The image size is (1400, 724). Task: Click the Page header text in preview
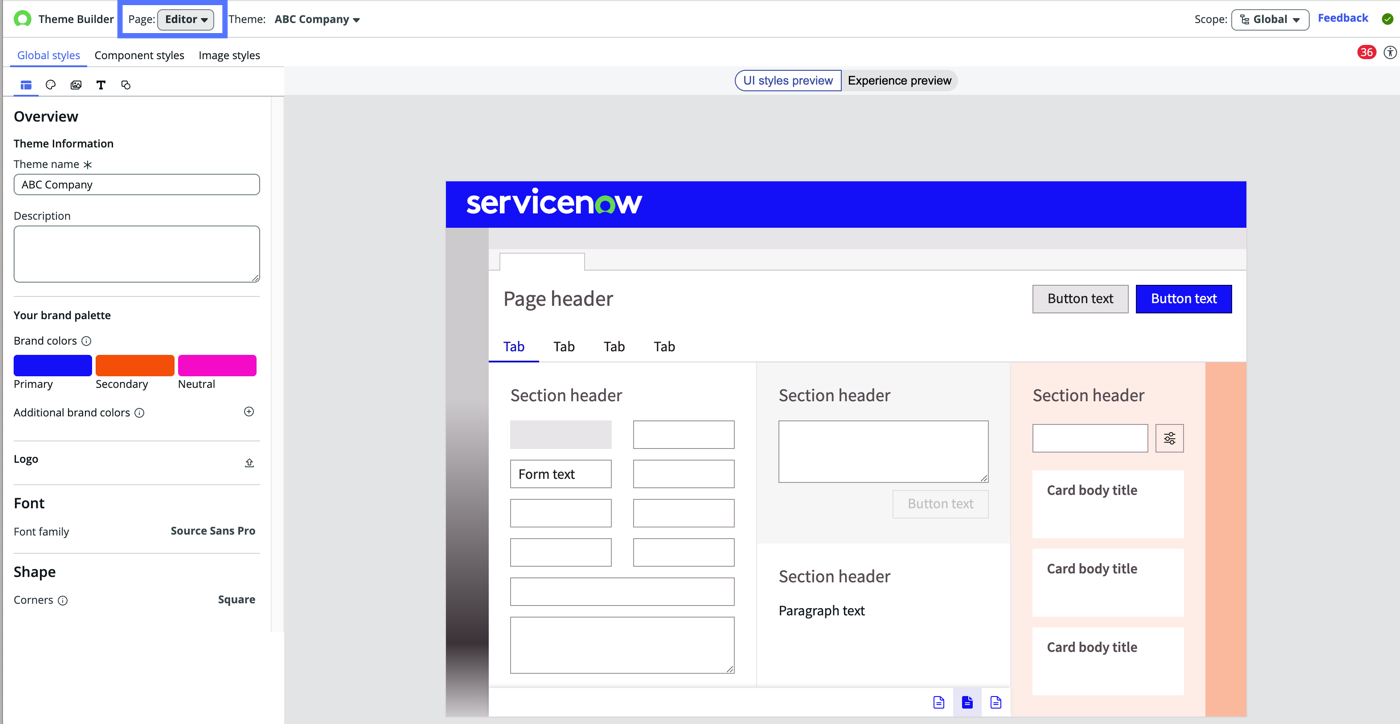558,299
